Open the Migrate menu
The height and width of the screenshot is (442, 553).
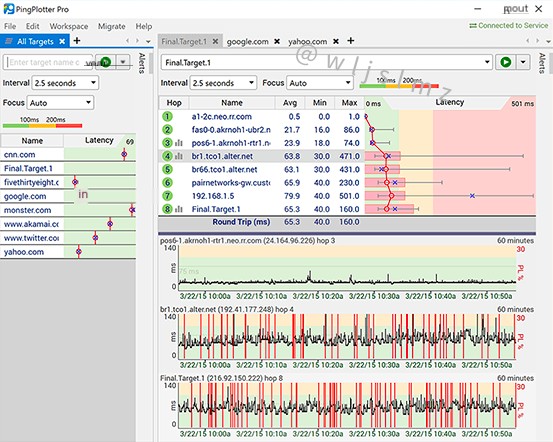[x=111, y=26]
